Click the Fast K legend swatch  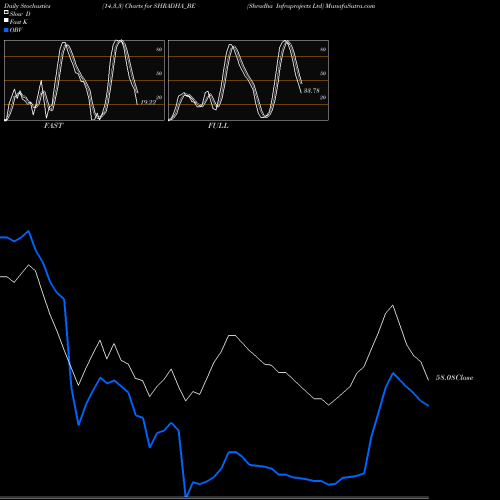point(6,20)
